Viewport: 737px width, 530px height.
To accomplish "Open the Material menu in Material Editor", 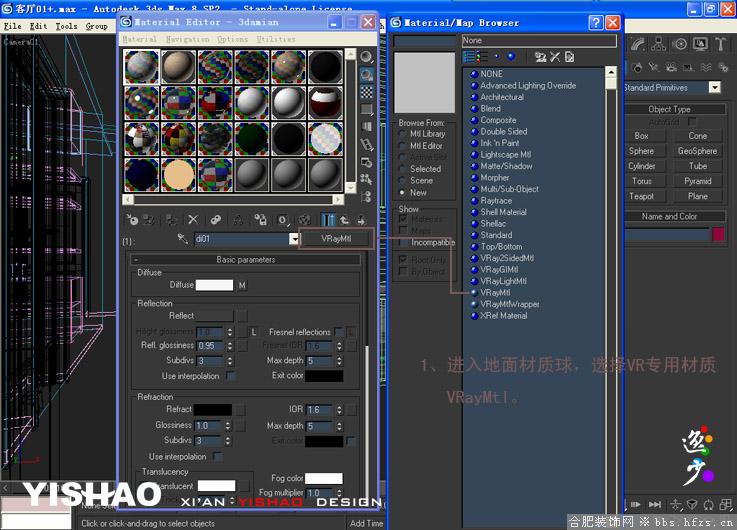I will (x=139, y=39).
